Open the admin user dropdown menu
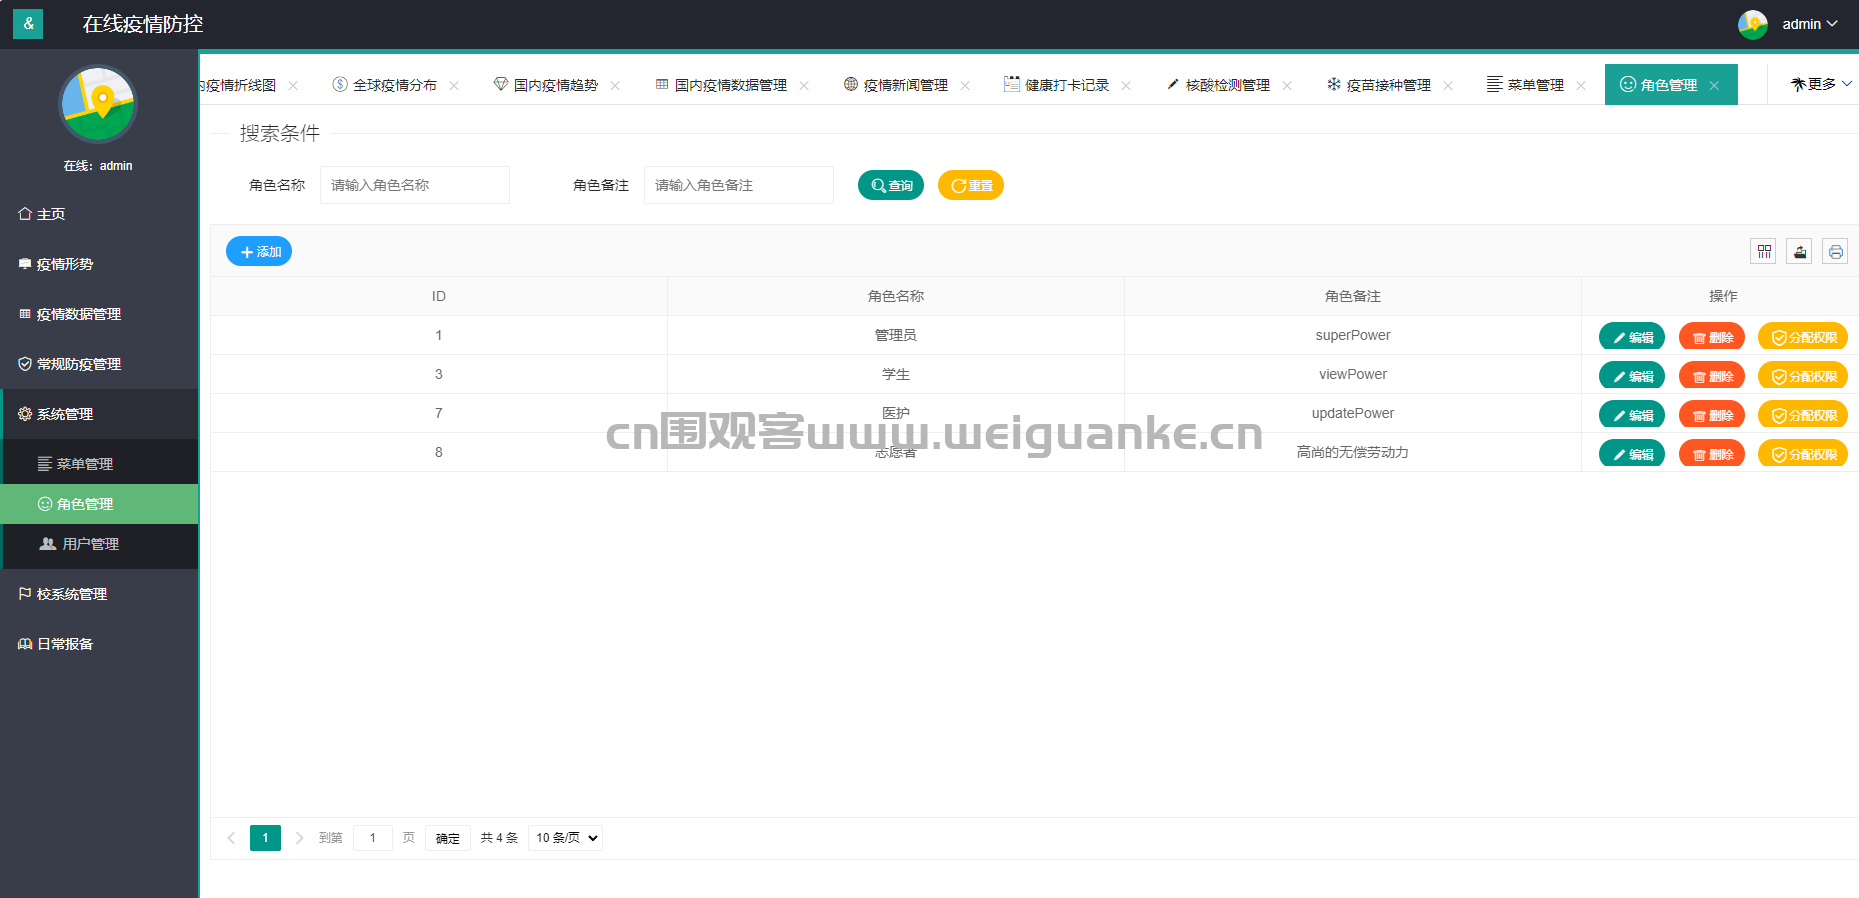Viewport: 1859px width, 898px height. [x=1809, y=24]
